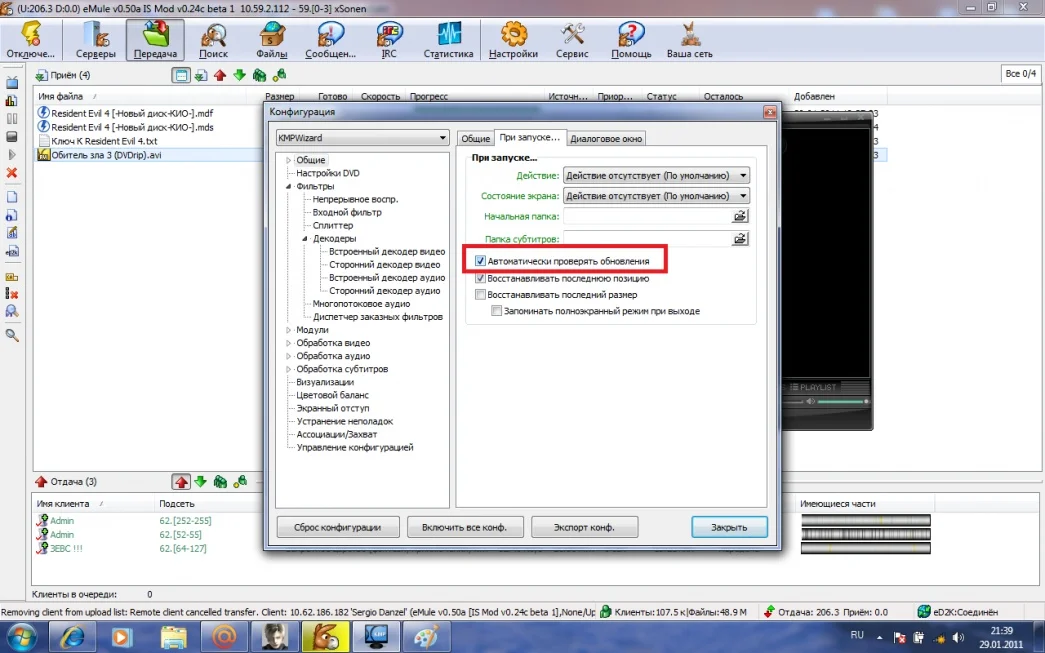1045x653 pixels.
Task: Open the Серверы toolbar section in eMule
Action: (x=95, y=40)
